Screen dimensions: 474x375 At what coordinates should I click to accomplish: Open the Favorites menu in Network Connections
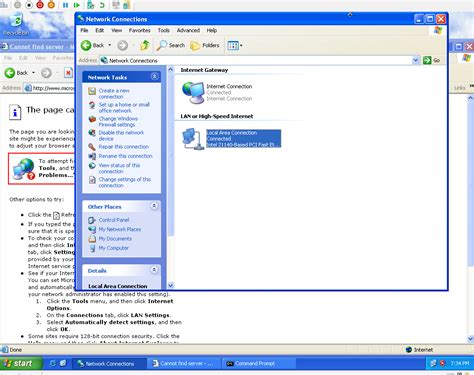(140, 30)
